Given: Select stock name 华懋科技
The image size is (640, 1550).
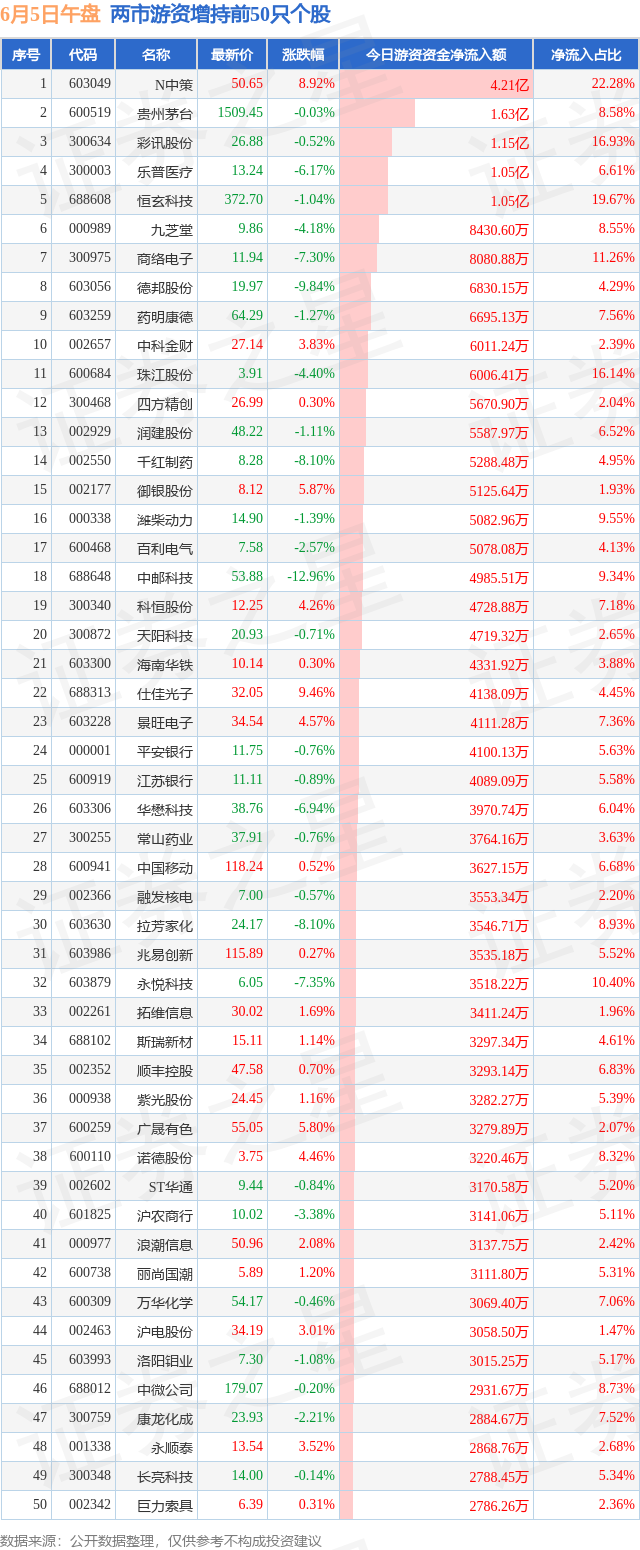Looking at the screenshot, I should 165,809.
